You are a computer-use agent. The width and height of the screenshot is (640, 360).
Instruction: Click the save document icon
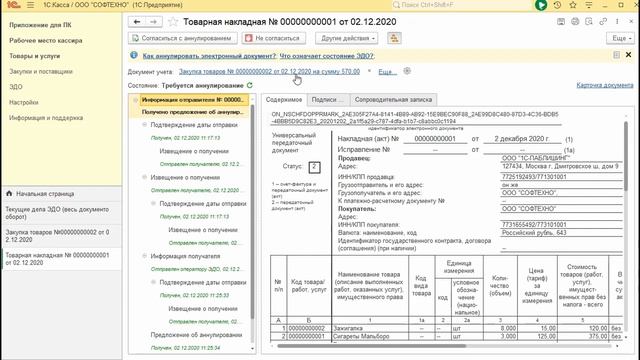tap(561, 22)
